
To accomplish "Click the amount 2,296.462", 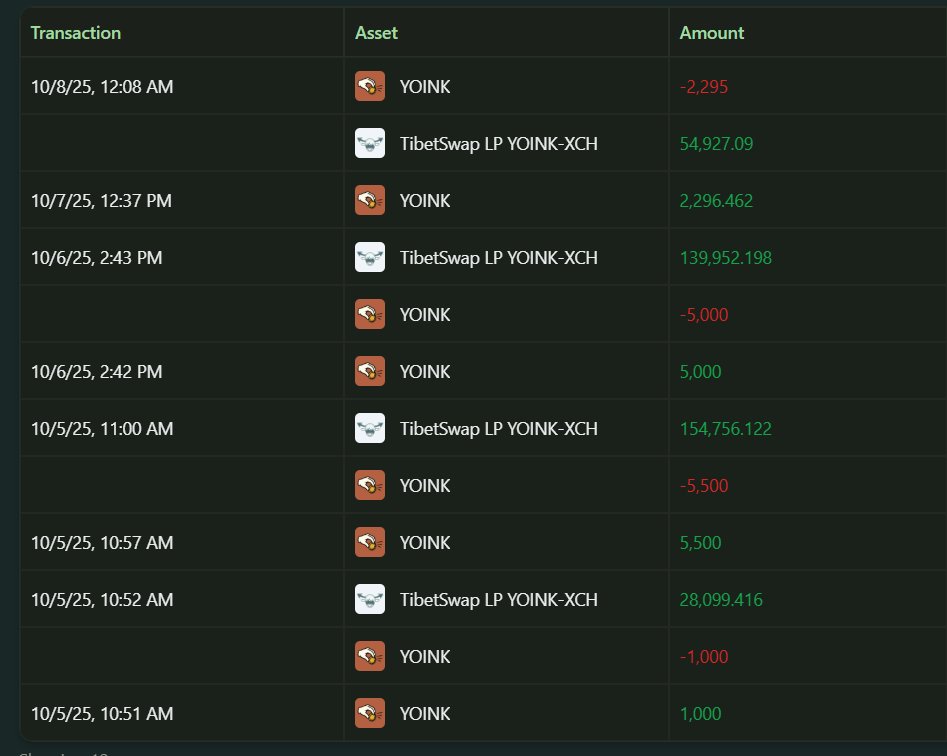I will coord(716,200).
